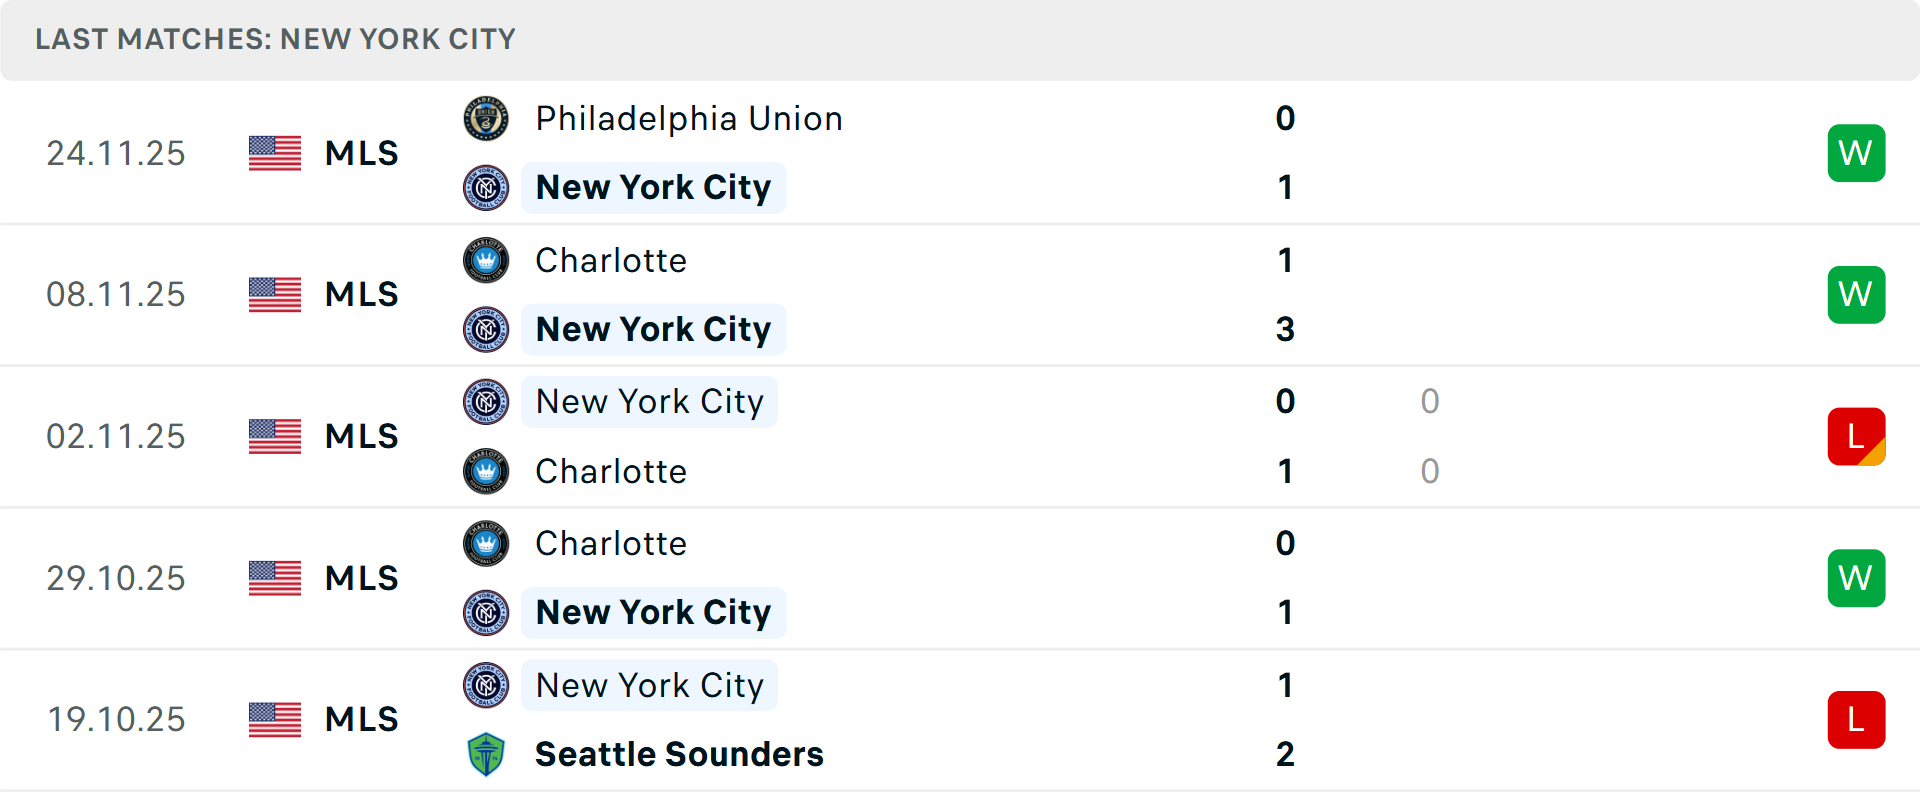Image resolution: width=1920 pixels, height=792 pixels.
Task: Click green W badge for 24.11.25 match
Action: (1856, 153)
